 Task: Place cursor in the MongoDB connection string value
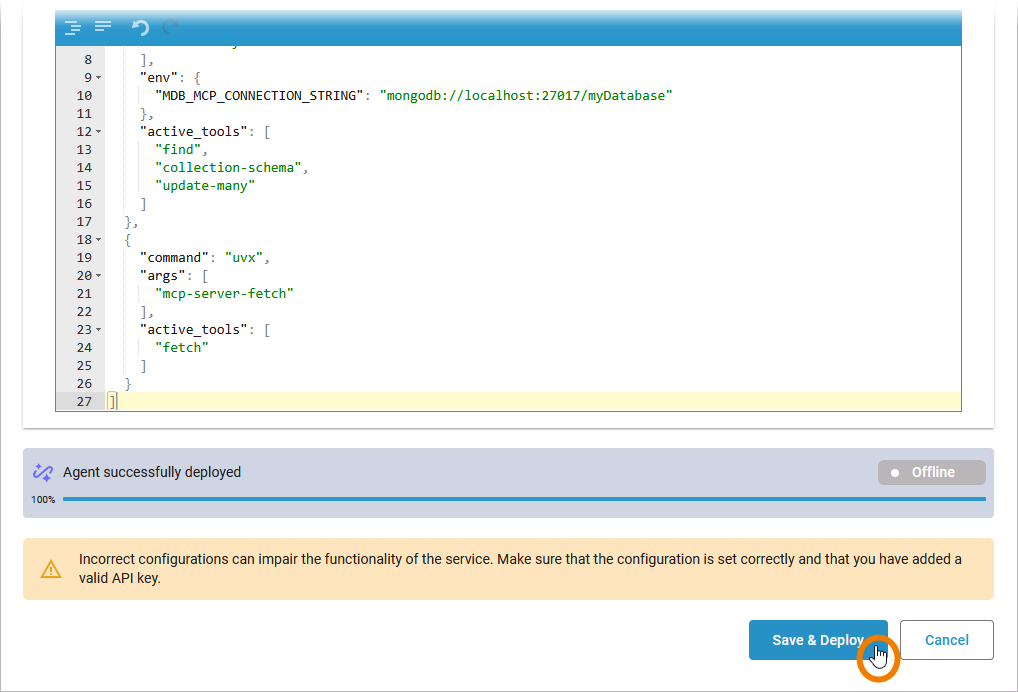pos(525,96)
